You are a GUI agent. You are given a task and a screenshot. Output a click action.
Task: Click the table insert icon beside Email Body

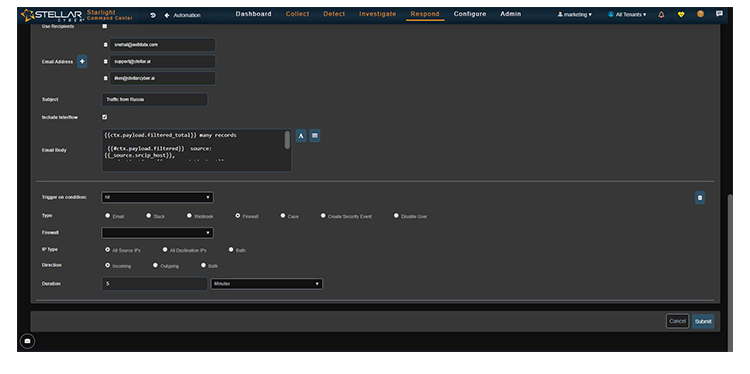(315, 136)
